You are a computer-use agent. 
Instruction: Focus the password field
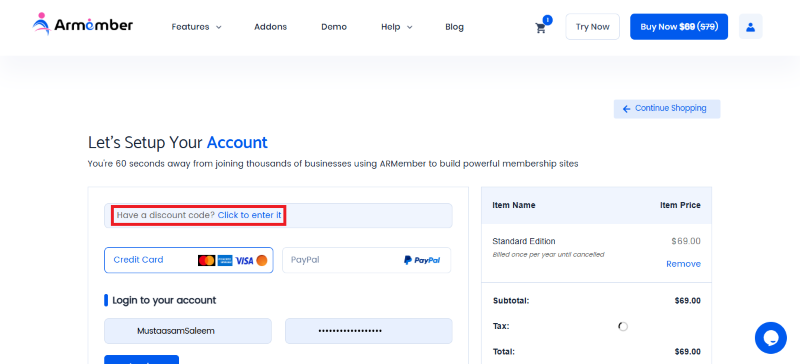(368, 331)
